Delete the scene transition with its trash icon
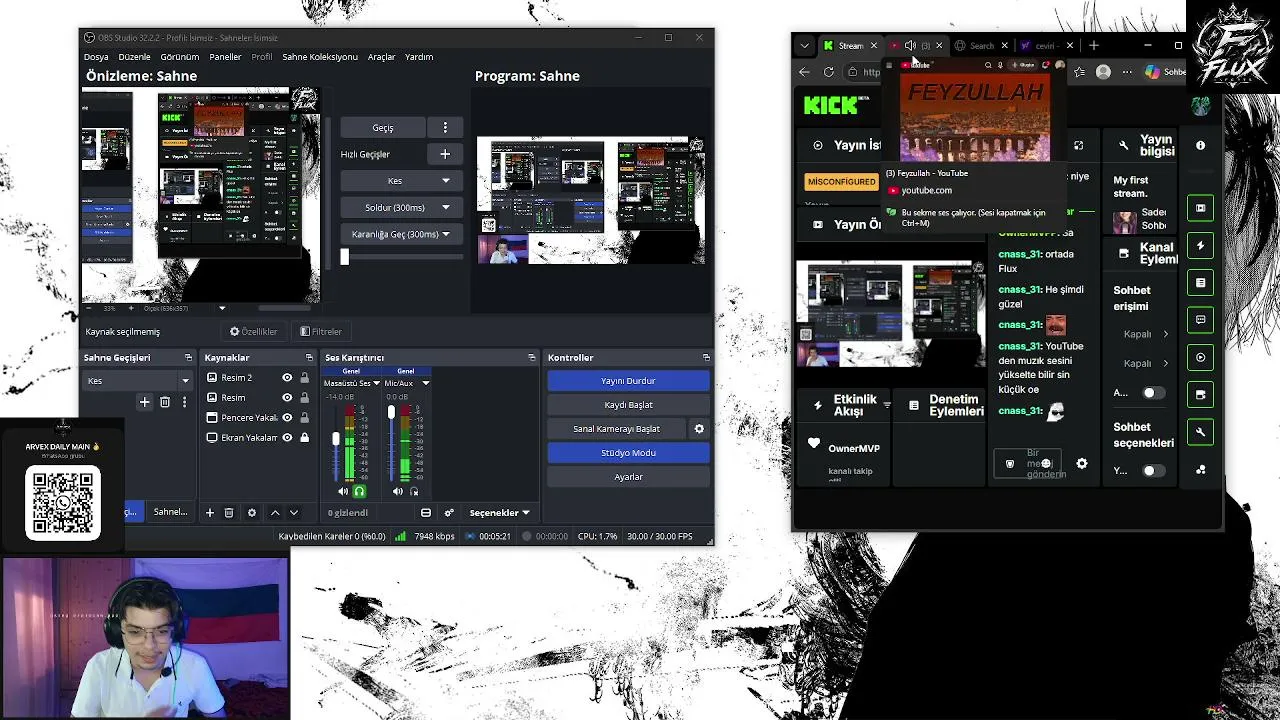1280x720 pixels. [165, 402]
